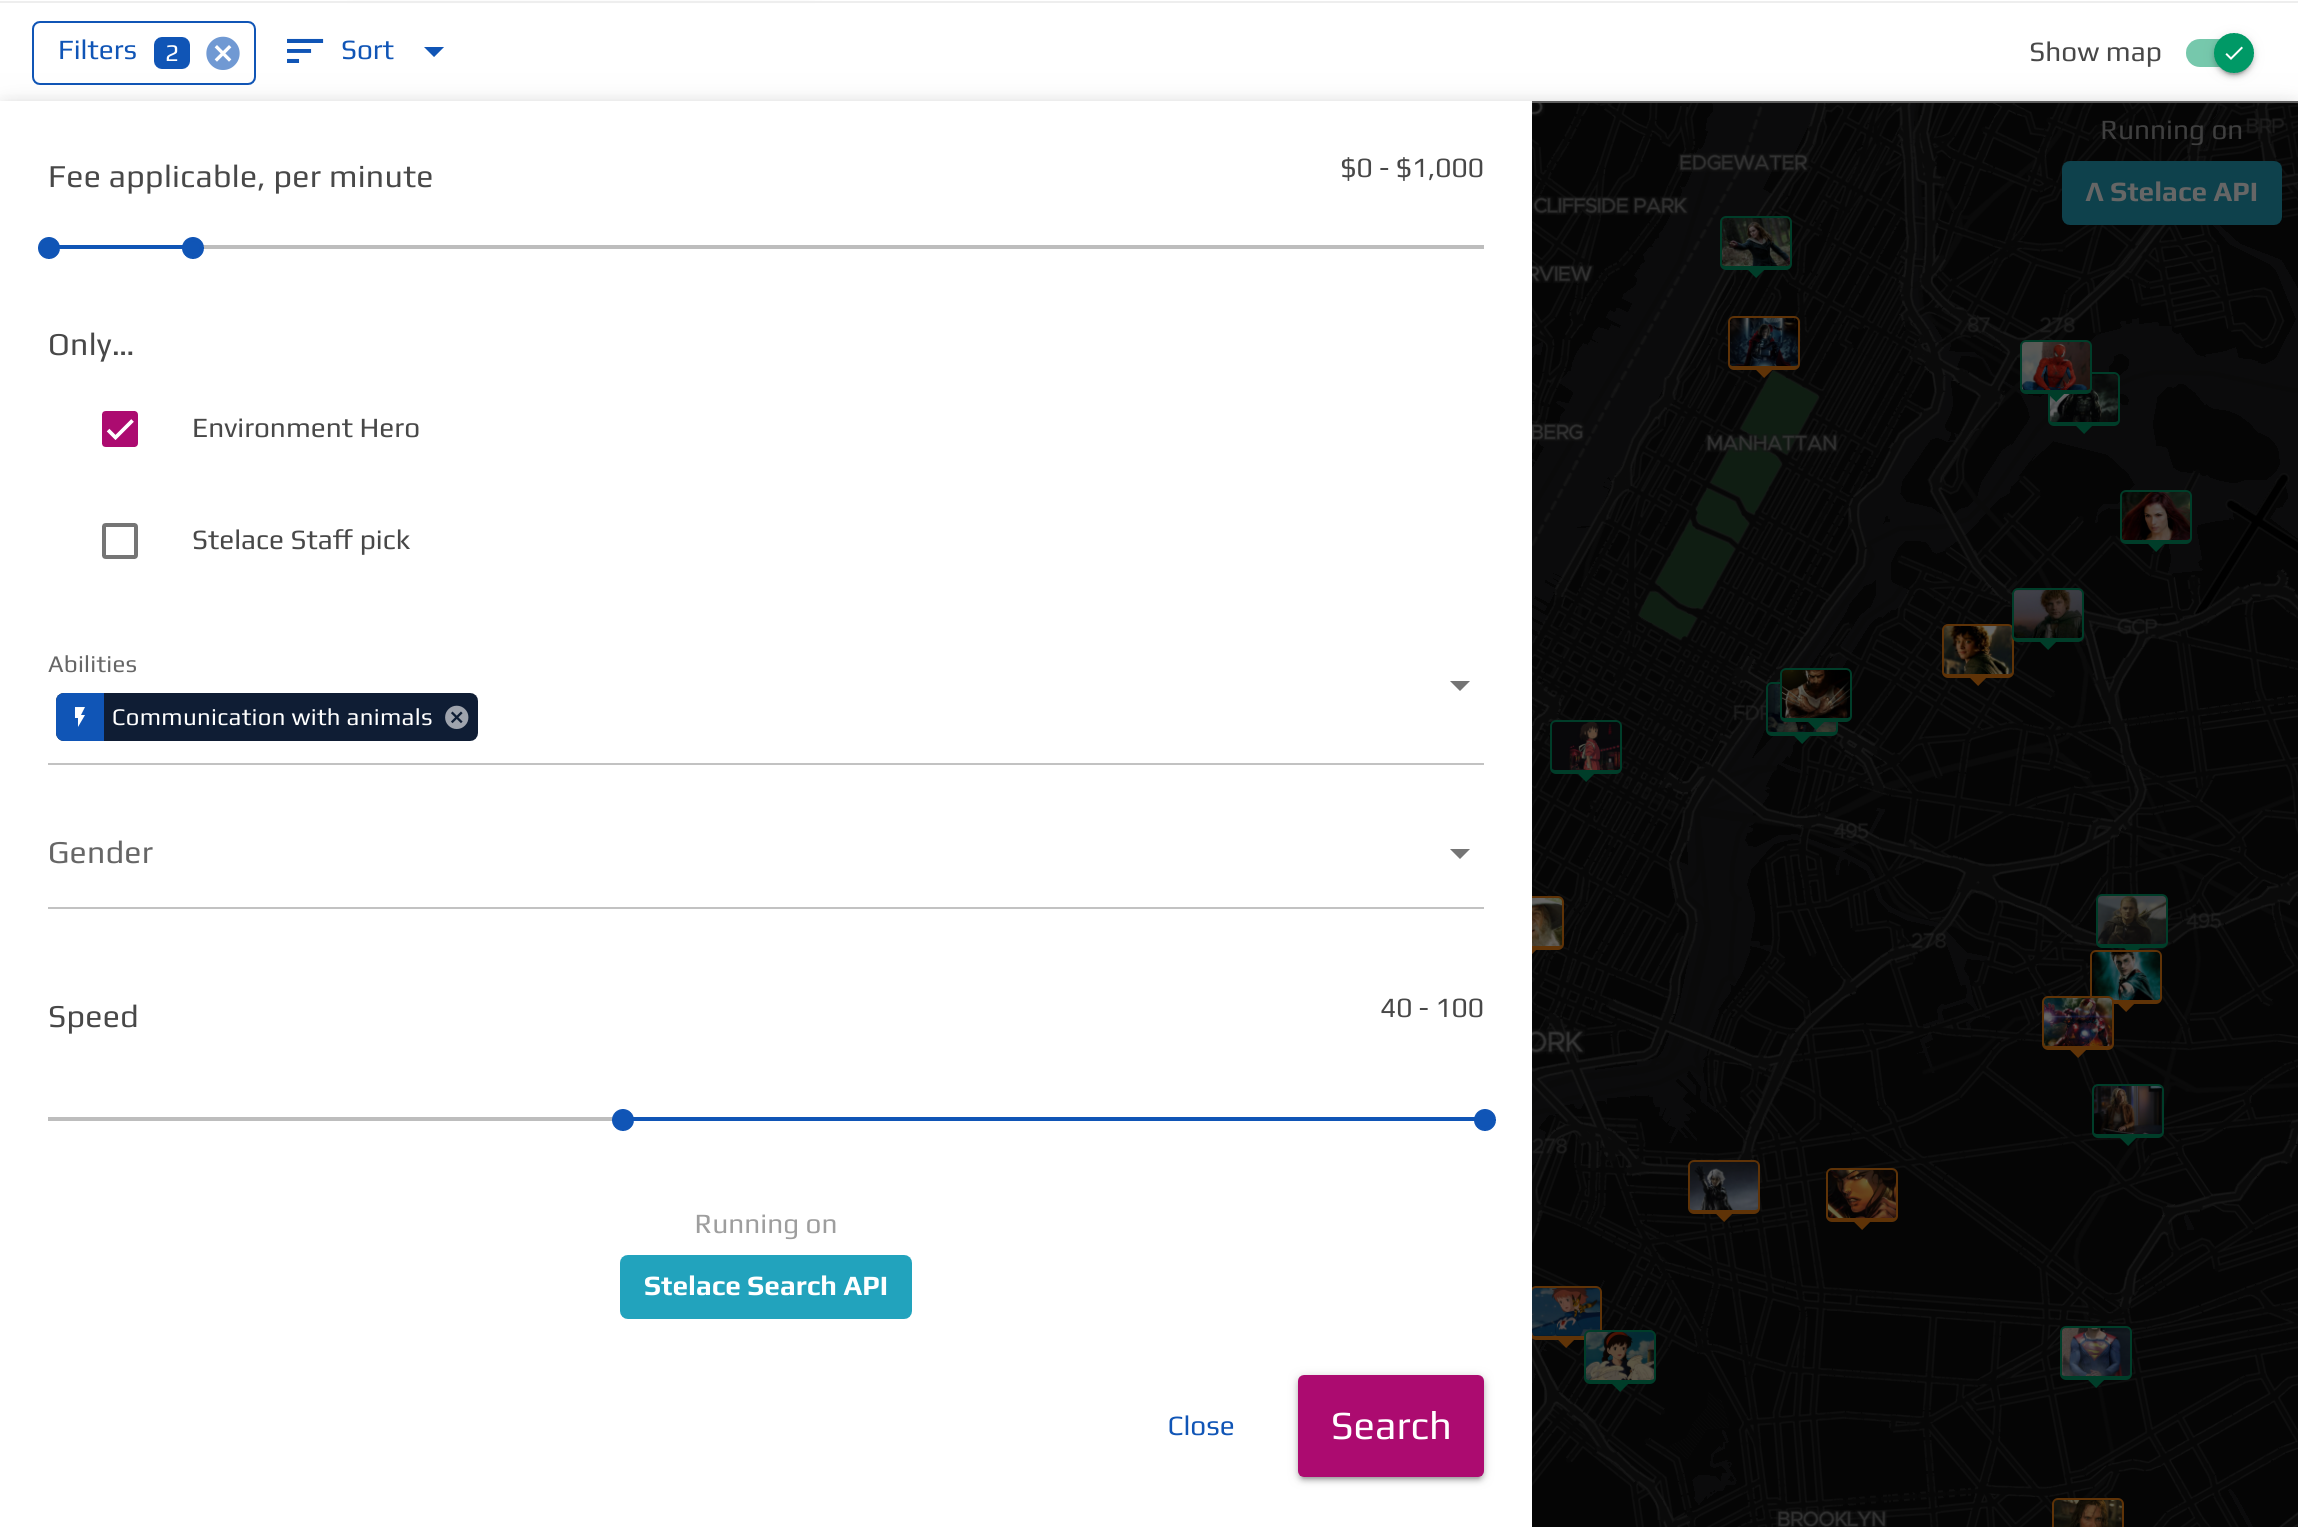The image size is (2298, 1527).
Task: Click the Gender select field
Action: pyautogui.click(x=766, y=853)
